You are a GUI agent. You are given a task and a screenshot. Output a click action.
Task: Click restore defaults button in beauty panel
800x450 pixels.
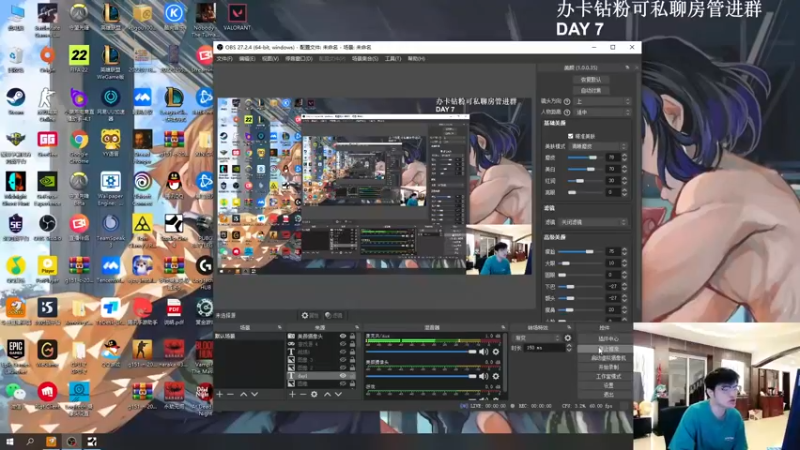tap(591, 80)
